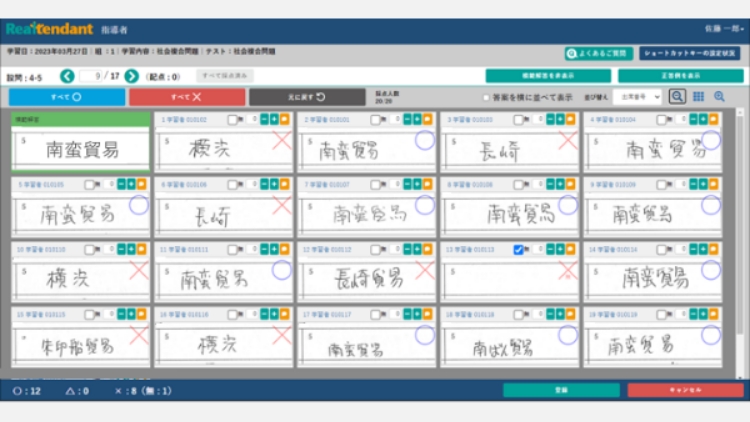Uncheck the checked box on student 010113 card
Screen dimensions: 750x422
click(x=518, y=249)
